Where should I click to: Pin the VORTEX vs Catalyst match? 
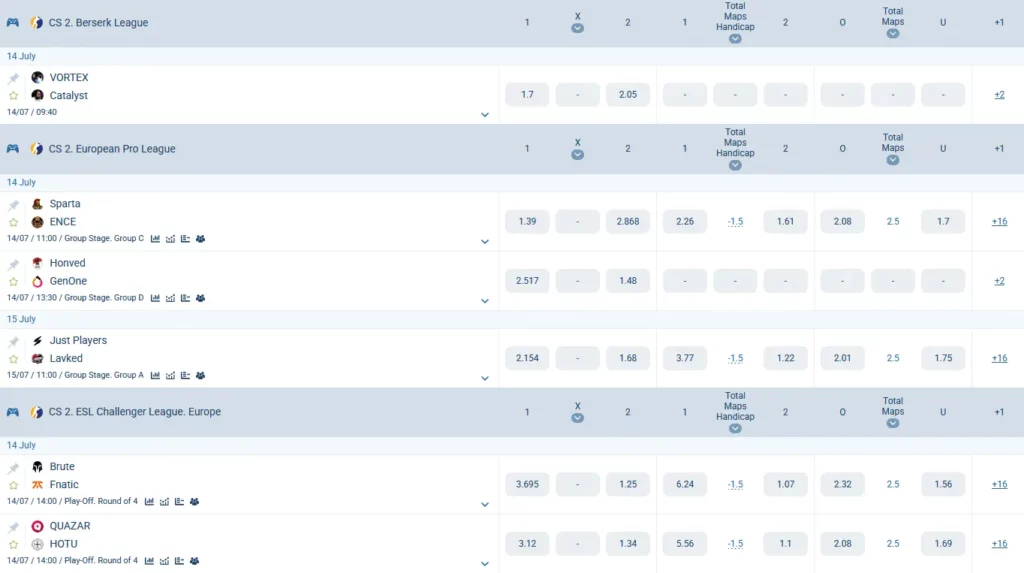point(13,78)
